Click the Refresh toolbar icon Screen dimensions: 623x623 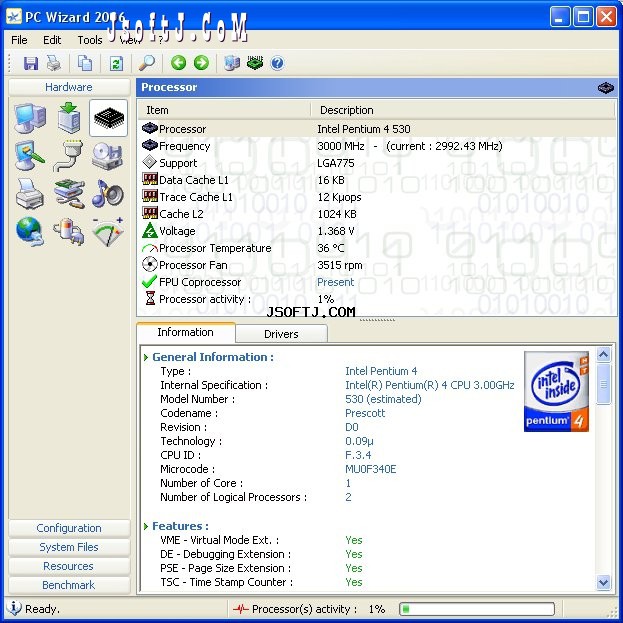pos(116,63)
